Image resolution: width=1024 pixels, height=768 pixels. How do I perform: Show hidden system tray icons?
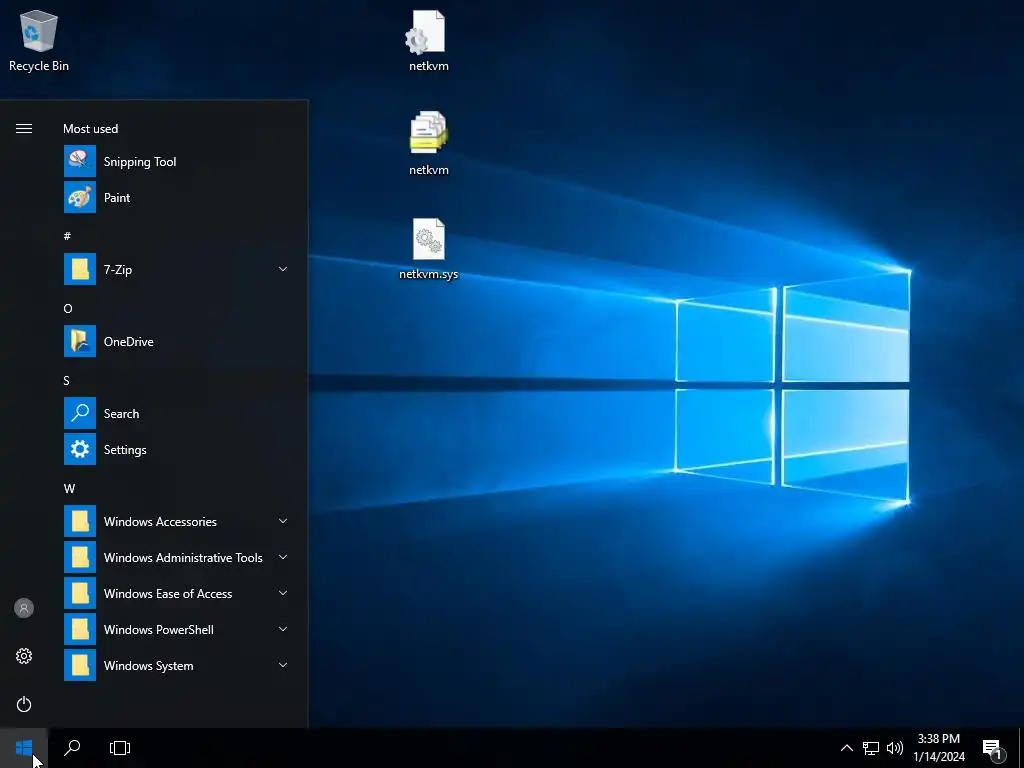(846, 748)
